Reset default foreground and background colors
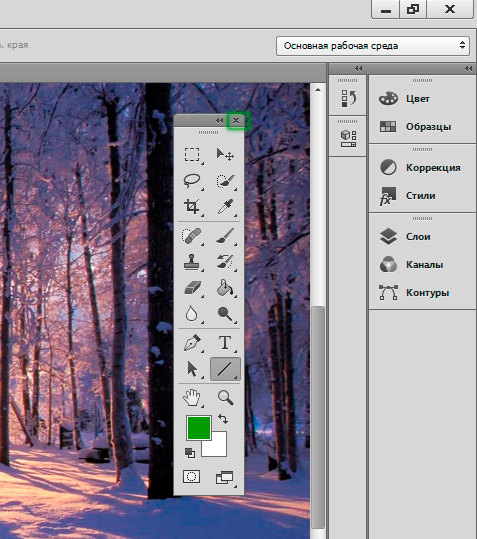The width and height of the screenshot is (477, 539). 190,453
